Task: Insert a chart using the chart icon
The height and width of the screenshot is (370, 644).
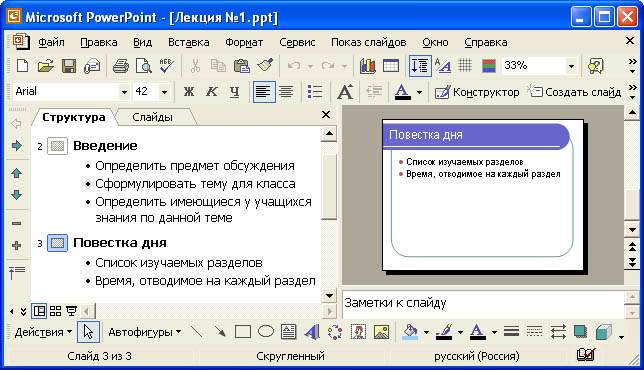Action: tap(367, 66)
